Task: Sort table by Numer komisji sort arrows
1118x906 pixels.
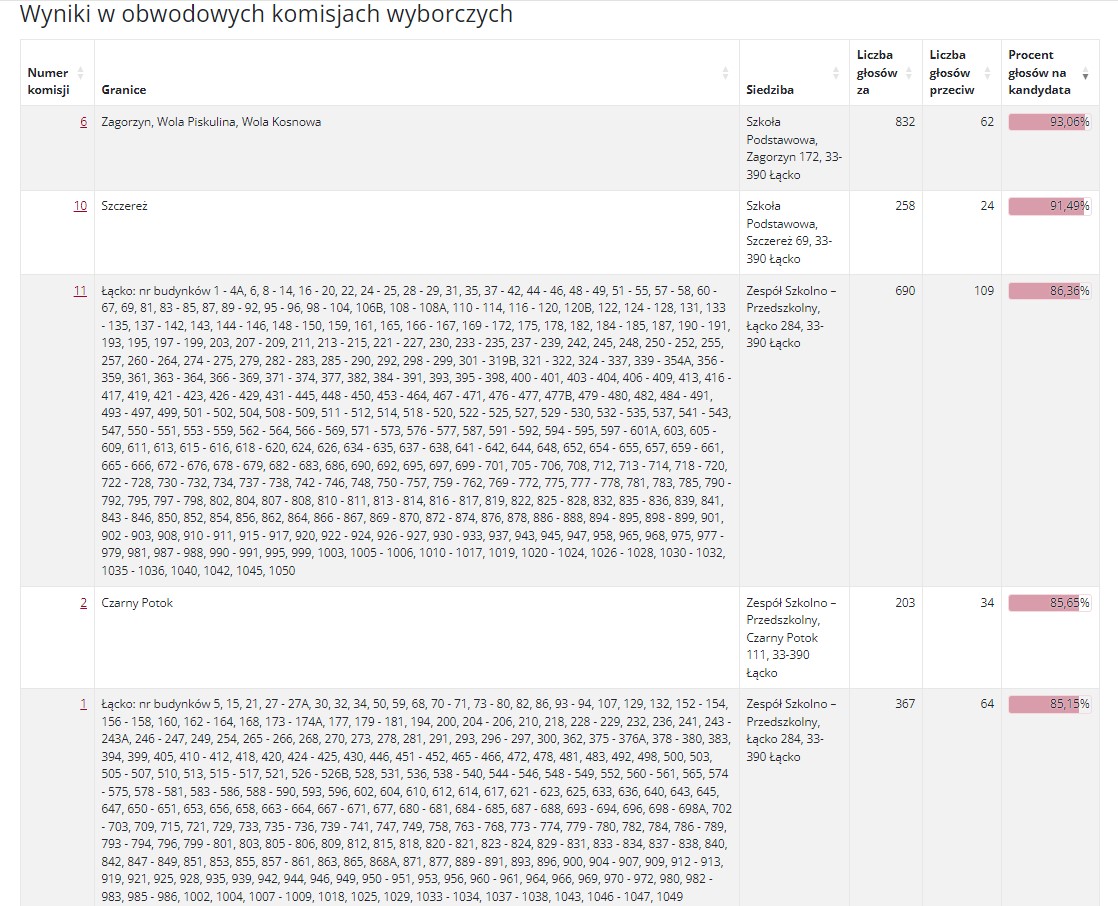Action: pos(81,73)
